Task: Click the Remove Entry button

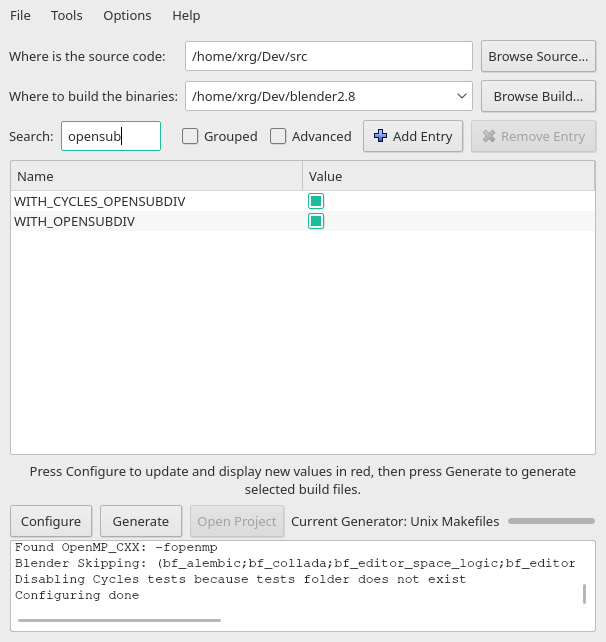Action: pos(533,136)
